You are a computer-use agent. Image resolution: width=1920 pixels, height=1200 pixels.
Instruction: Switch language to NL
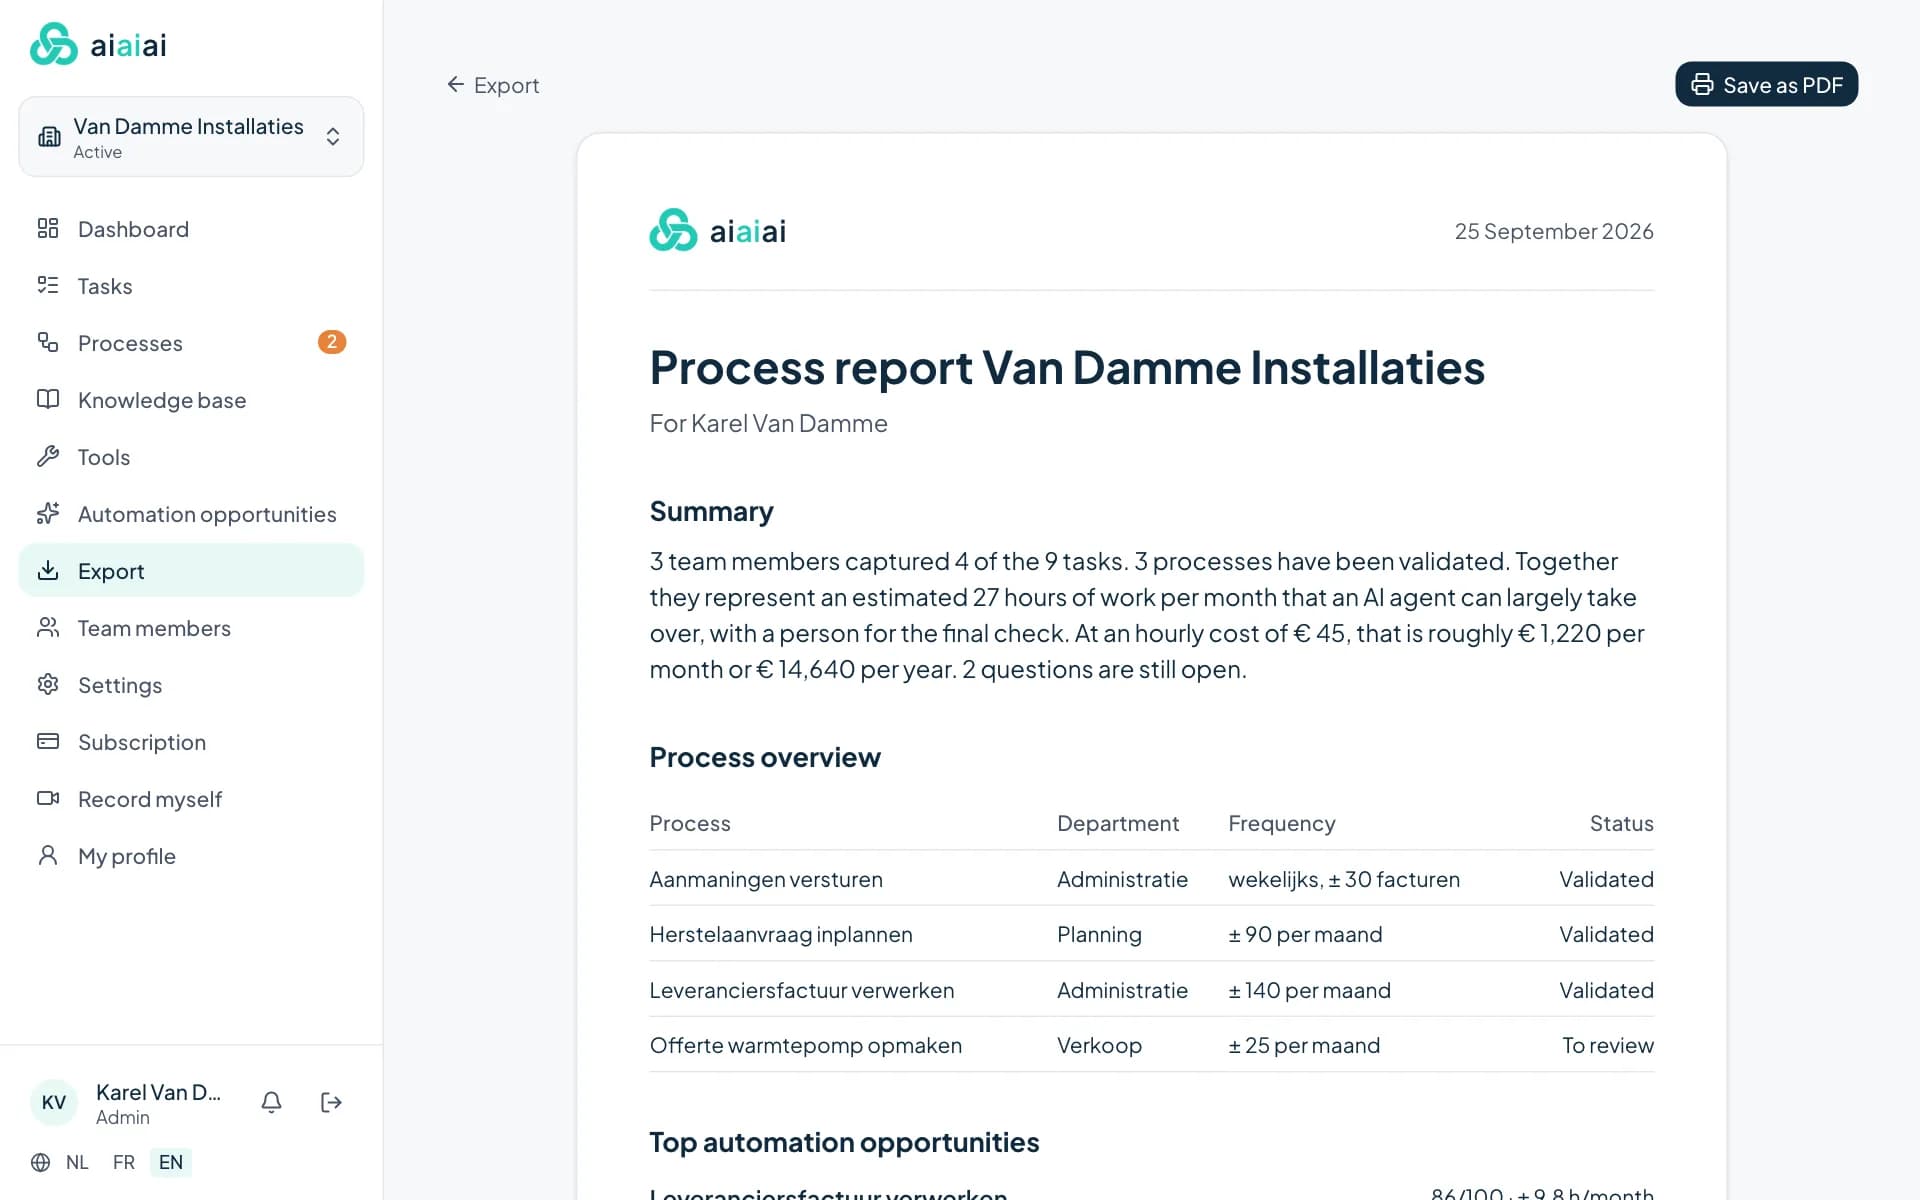point(77,1162)
